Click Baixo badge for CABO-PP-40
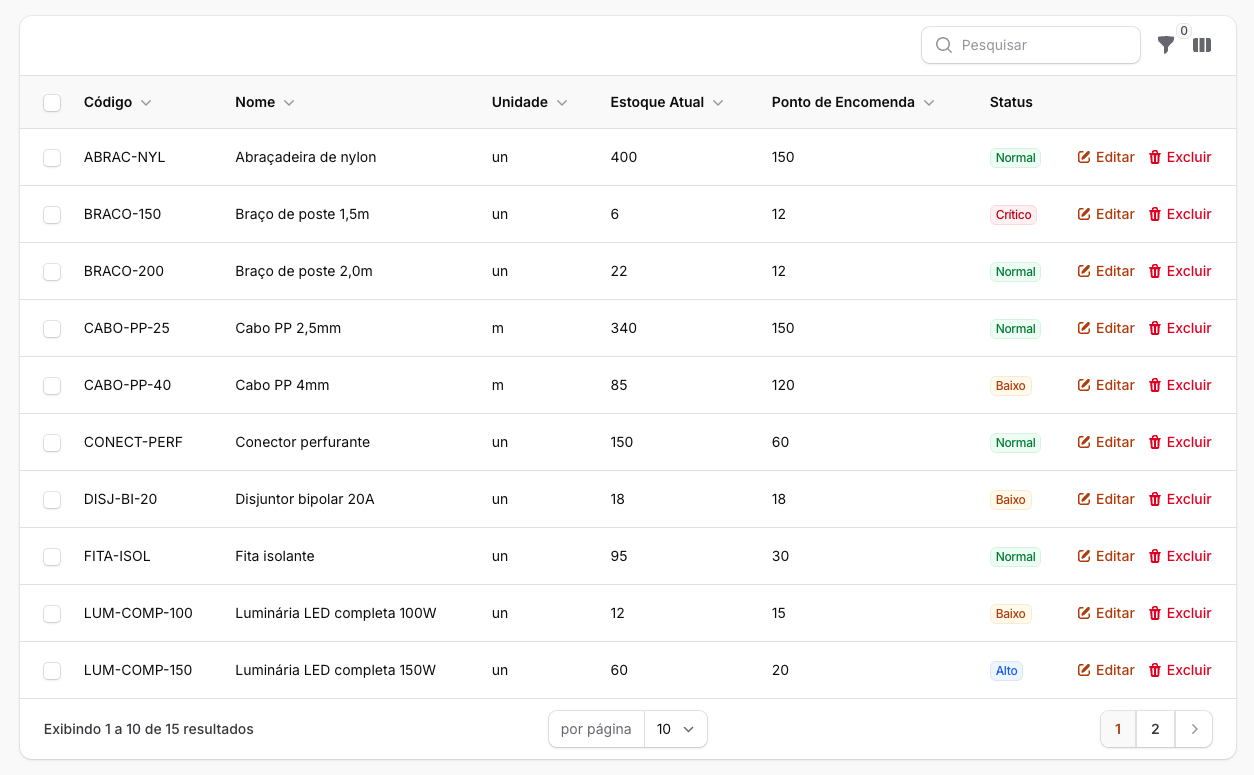The height and width of the screenshot is (775, 1254). (x=1010, y=386)
